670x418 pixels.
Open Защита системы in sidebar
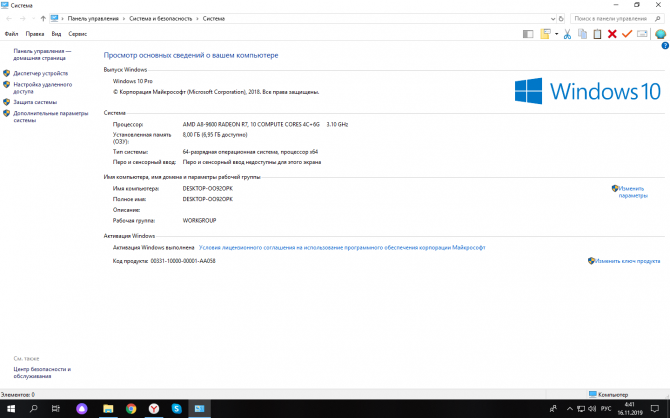(35, 101)
